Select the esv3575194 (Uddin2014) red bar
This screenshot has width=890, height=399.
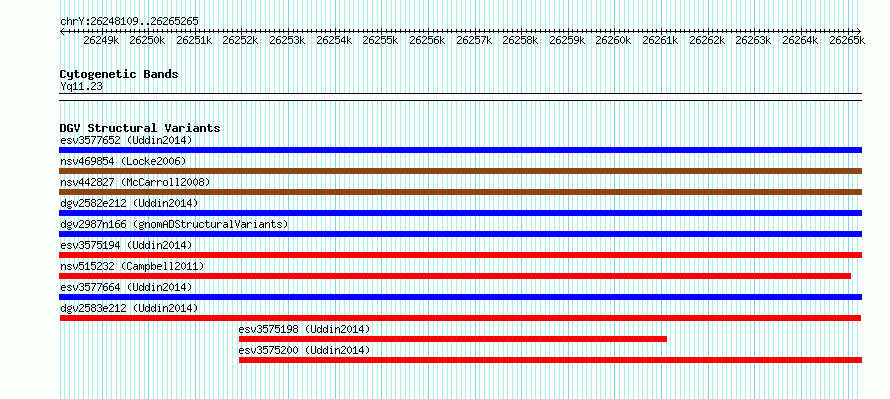pos(460,255)
